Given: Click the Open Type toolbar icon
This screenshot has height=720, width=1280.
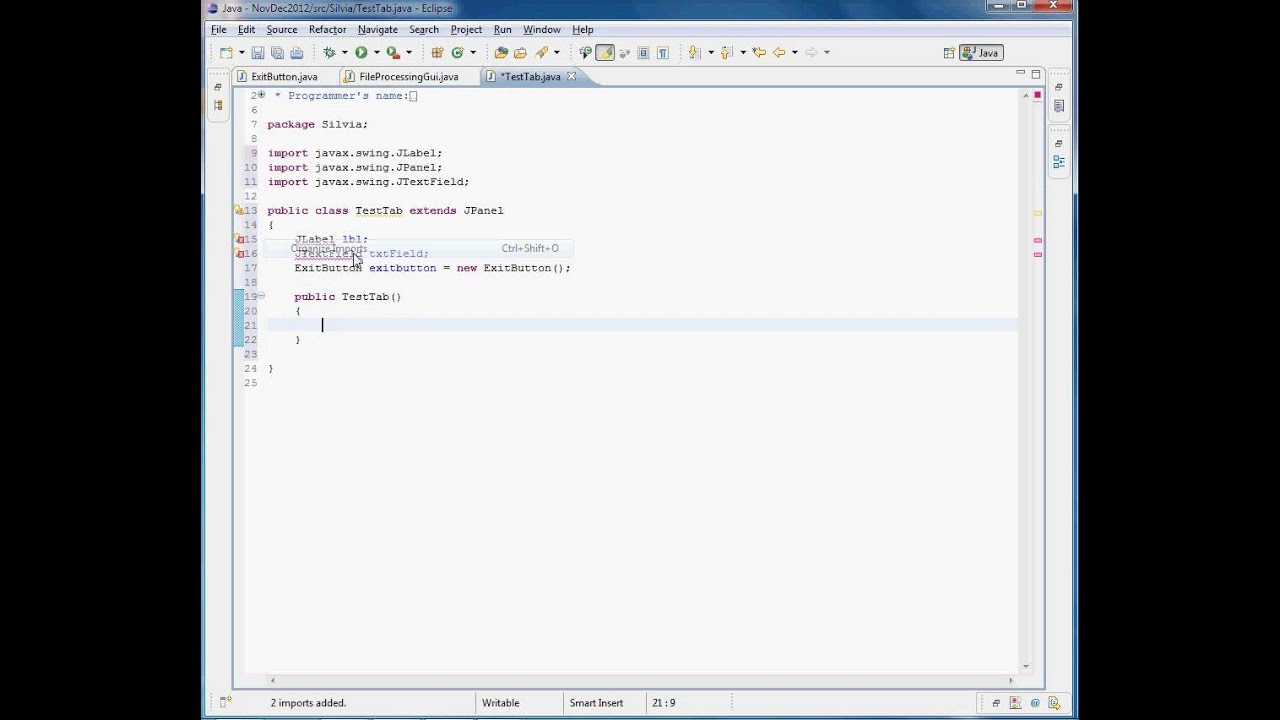Looking at the screenshot, I should [501, 52].
